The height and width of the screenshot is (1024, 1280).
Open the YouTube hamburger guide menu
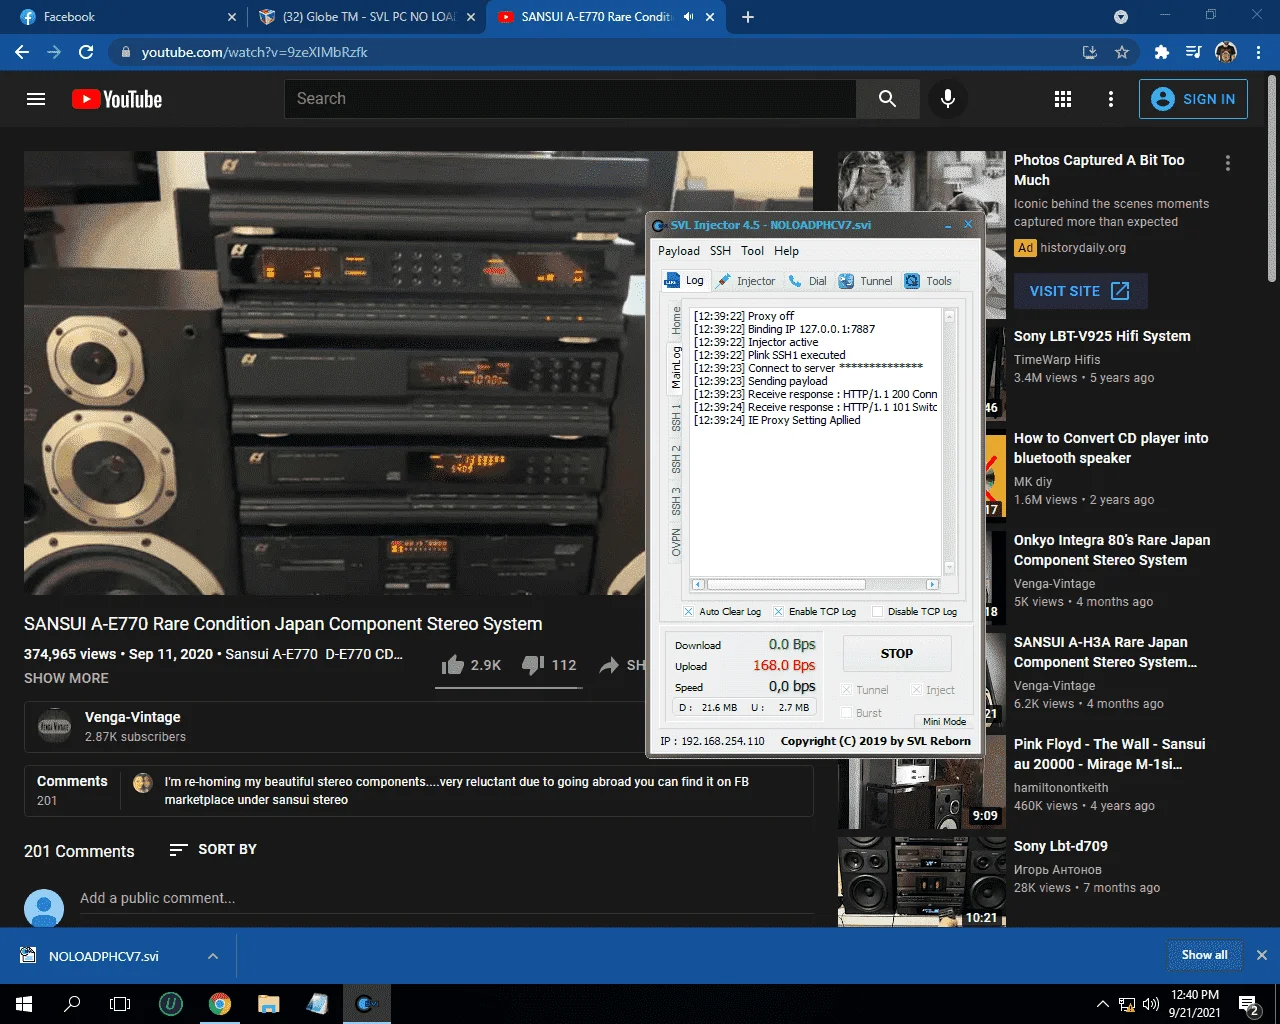click(36, 99)
